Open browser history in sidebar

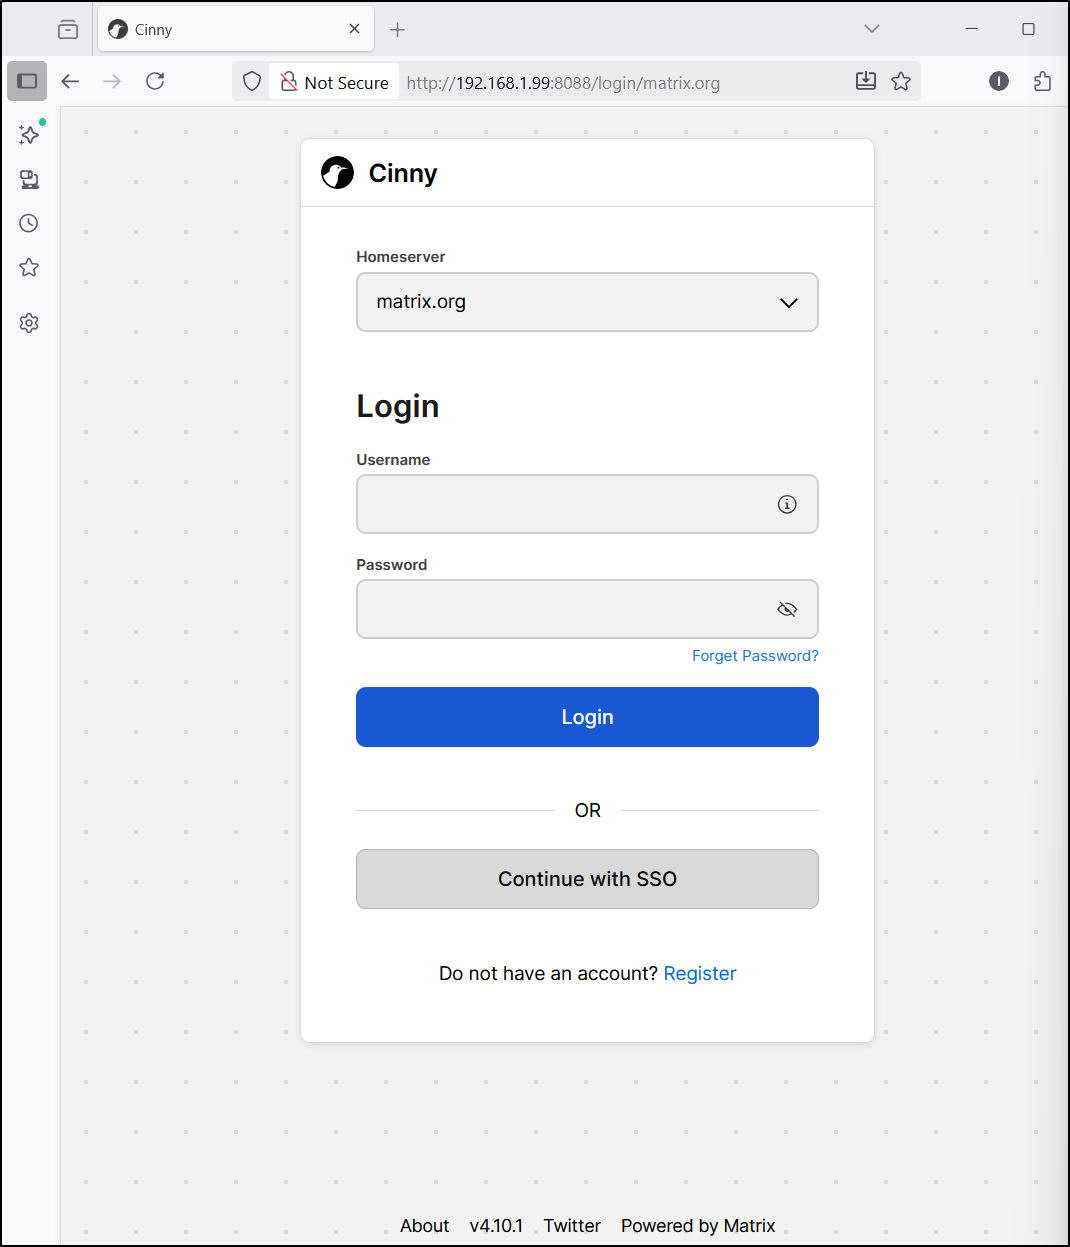pyautogui.click(x=29, y=223)
